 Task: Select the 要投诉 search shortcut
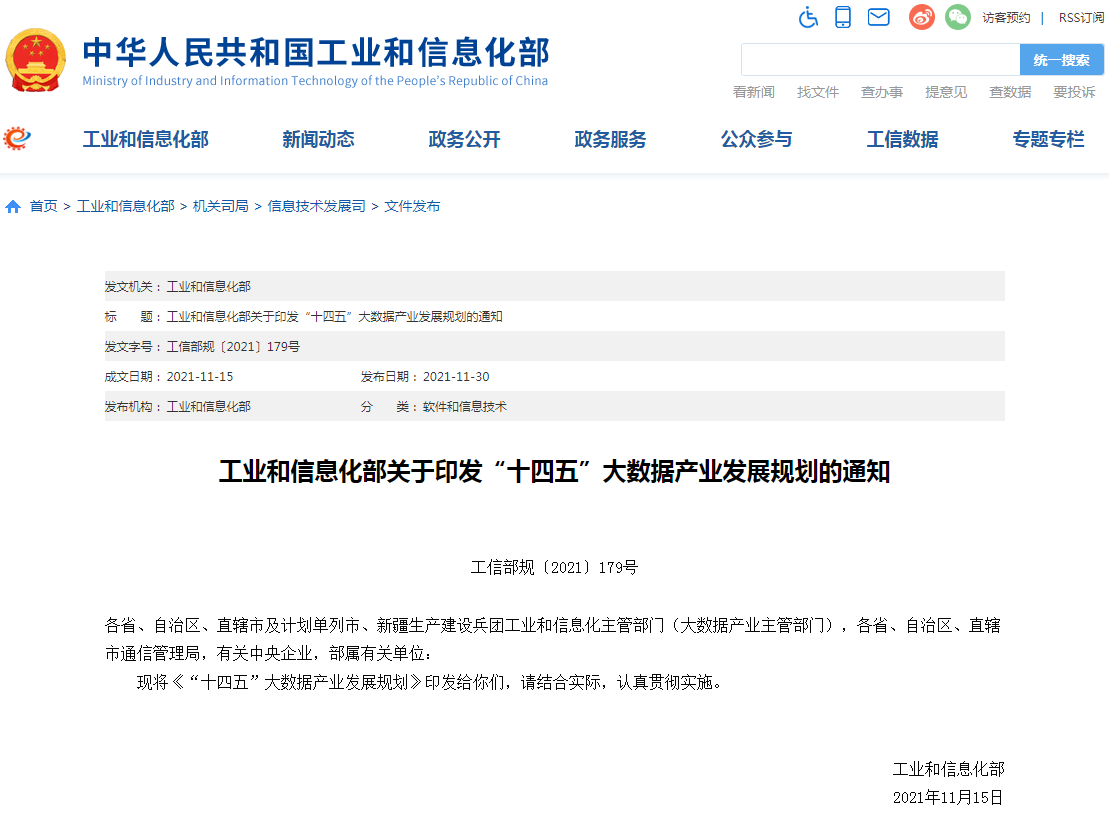coord(1074,92)
